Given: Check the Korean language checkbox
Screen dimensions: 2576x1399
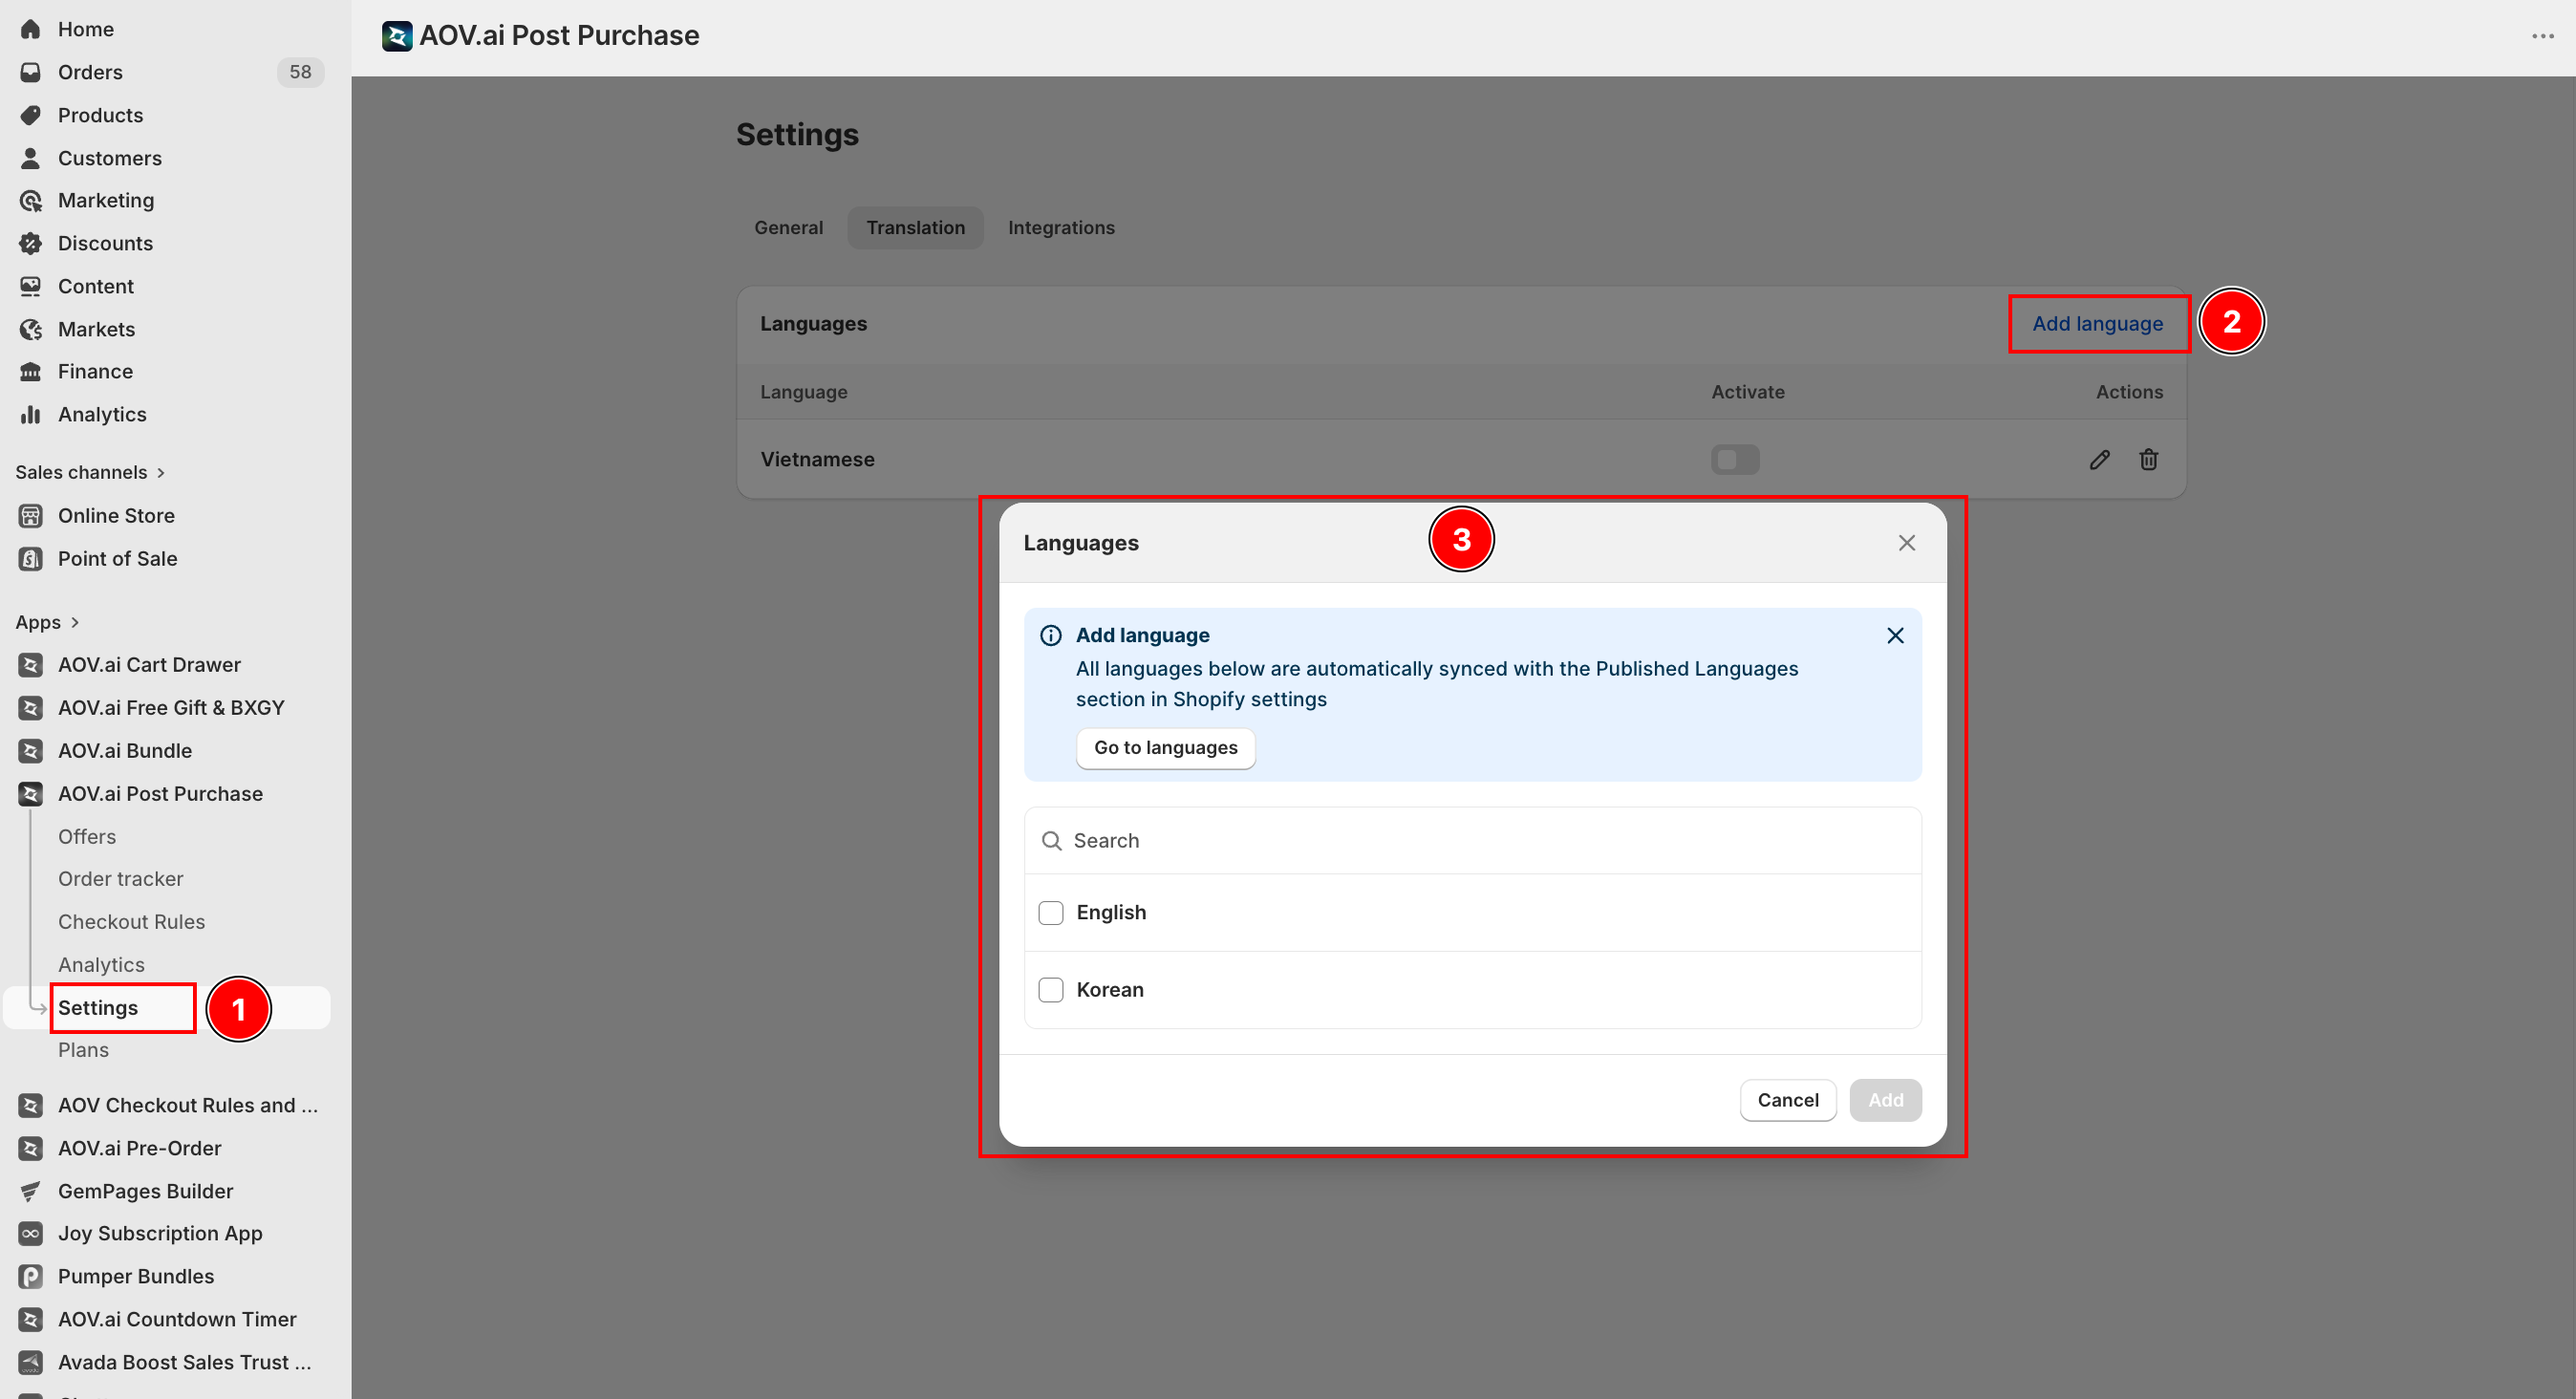Looking at the screenshot, I should pyautogui.click(x=1050, y=990).
